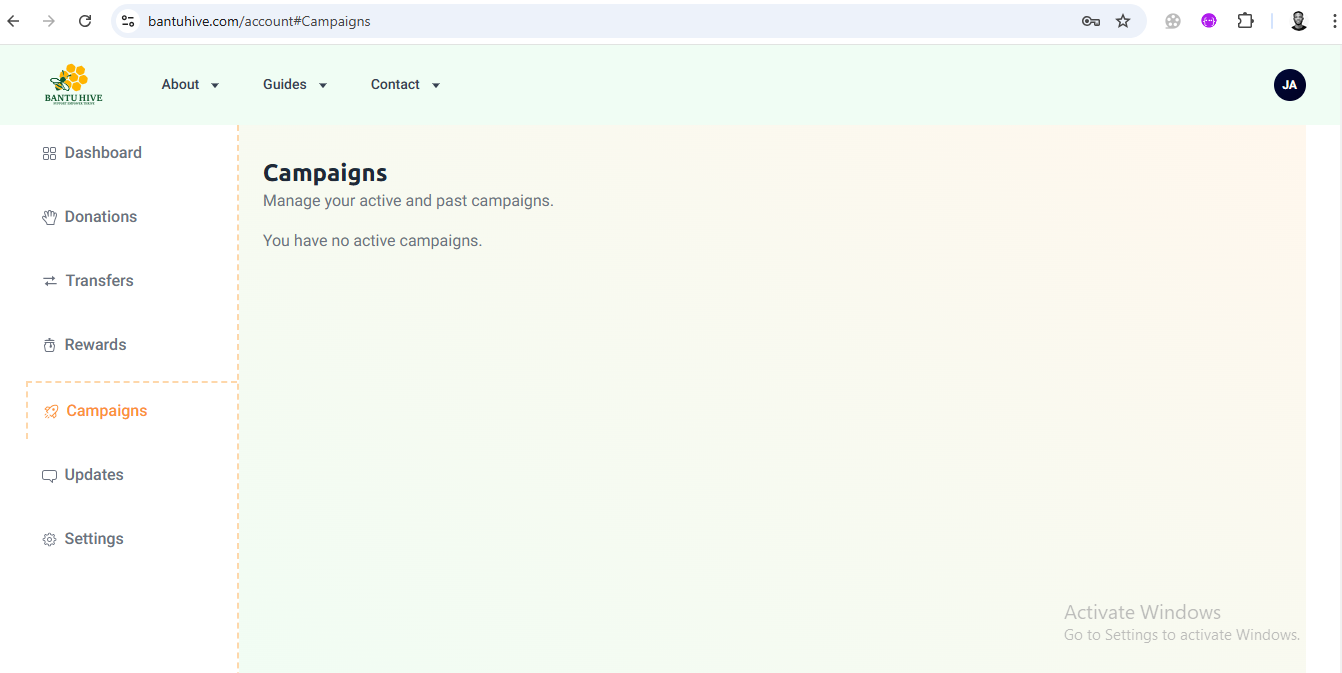Open browser Extensions puzzle icon

pos(1245,21)
